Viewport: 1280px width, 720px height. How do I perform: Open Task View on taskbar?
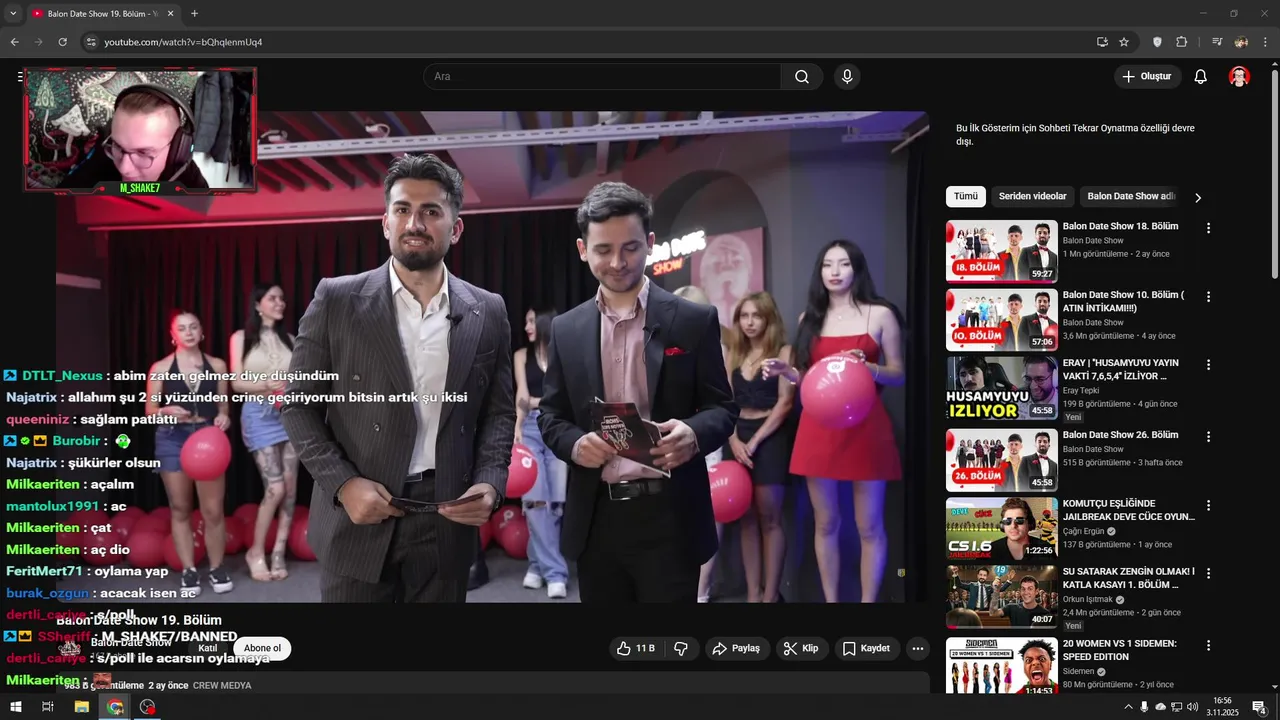[47, 707]
